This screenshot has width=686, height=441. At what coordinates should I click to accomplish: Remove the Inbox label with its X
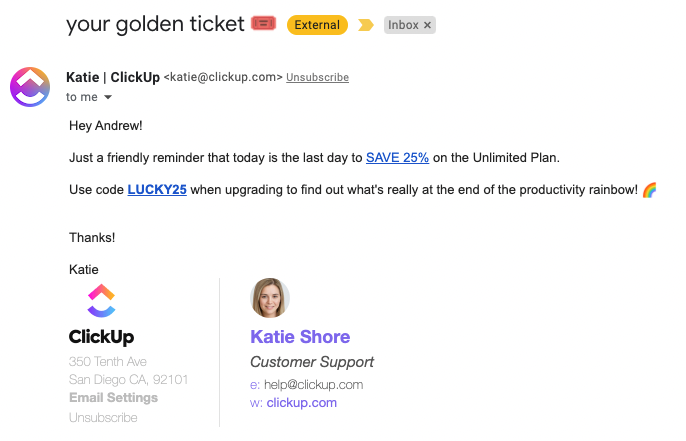click(428, 25)
